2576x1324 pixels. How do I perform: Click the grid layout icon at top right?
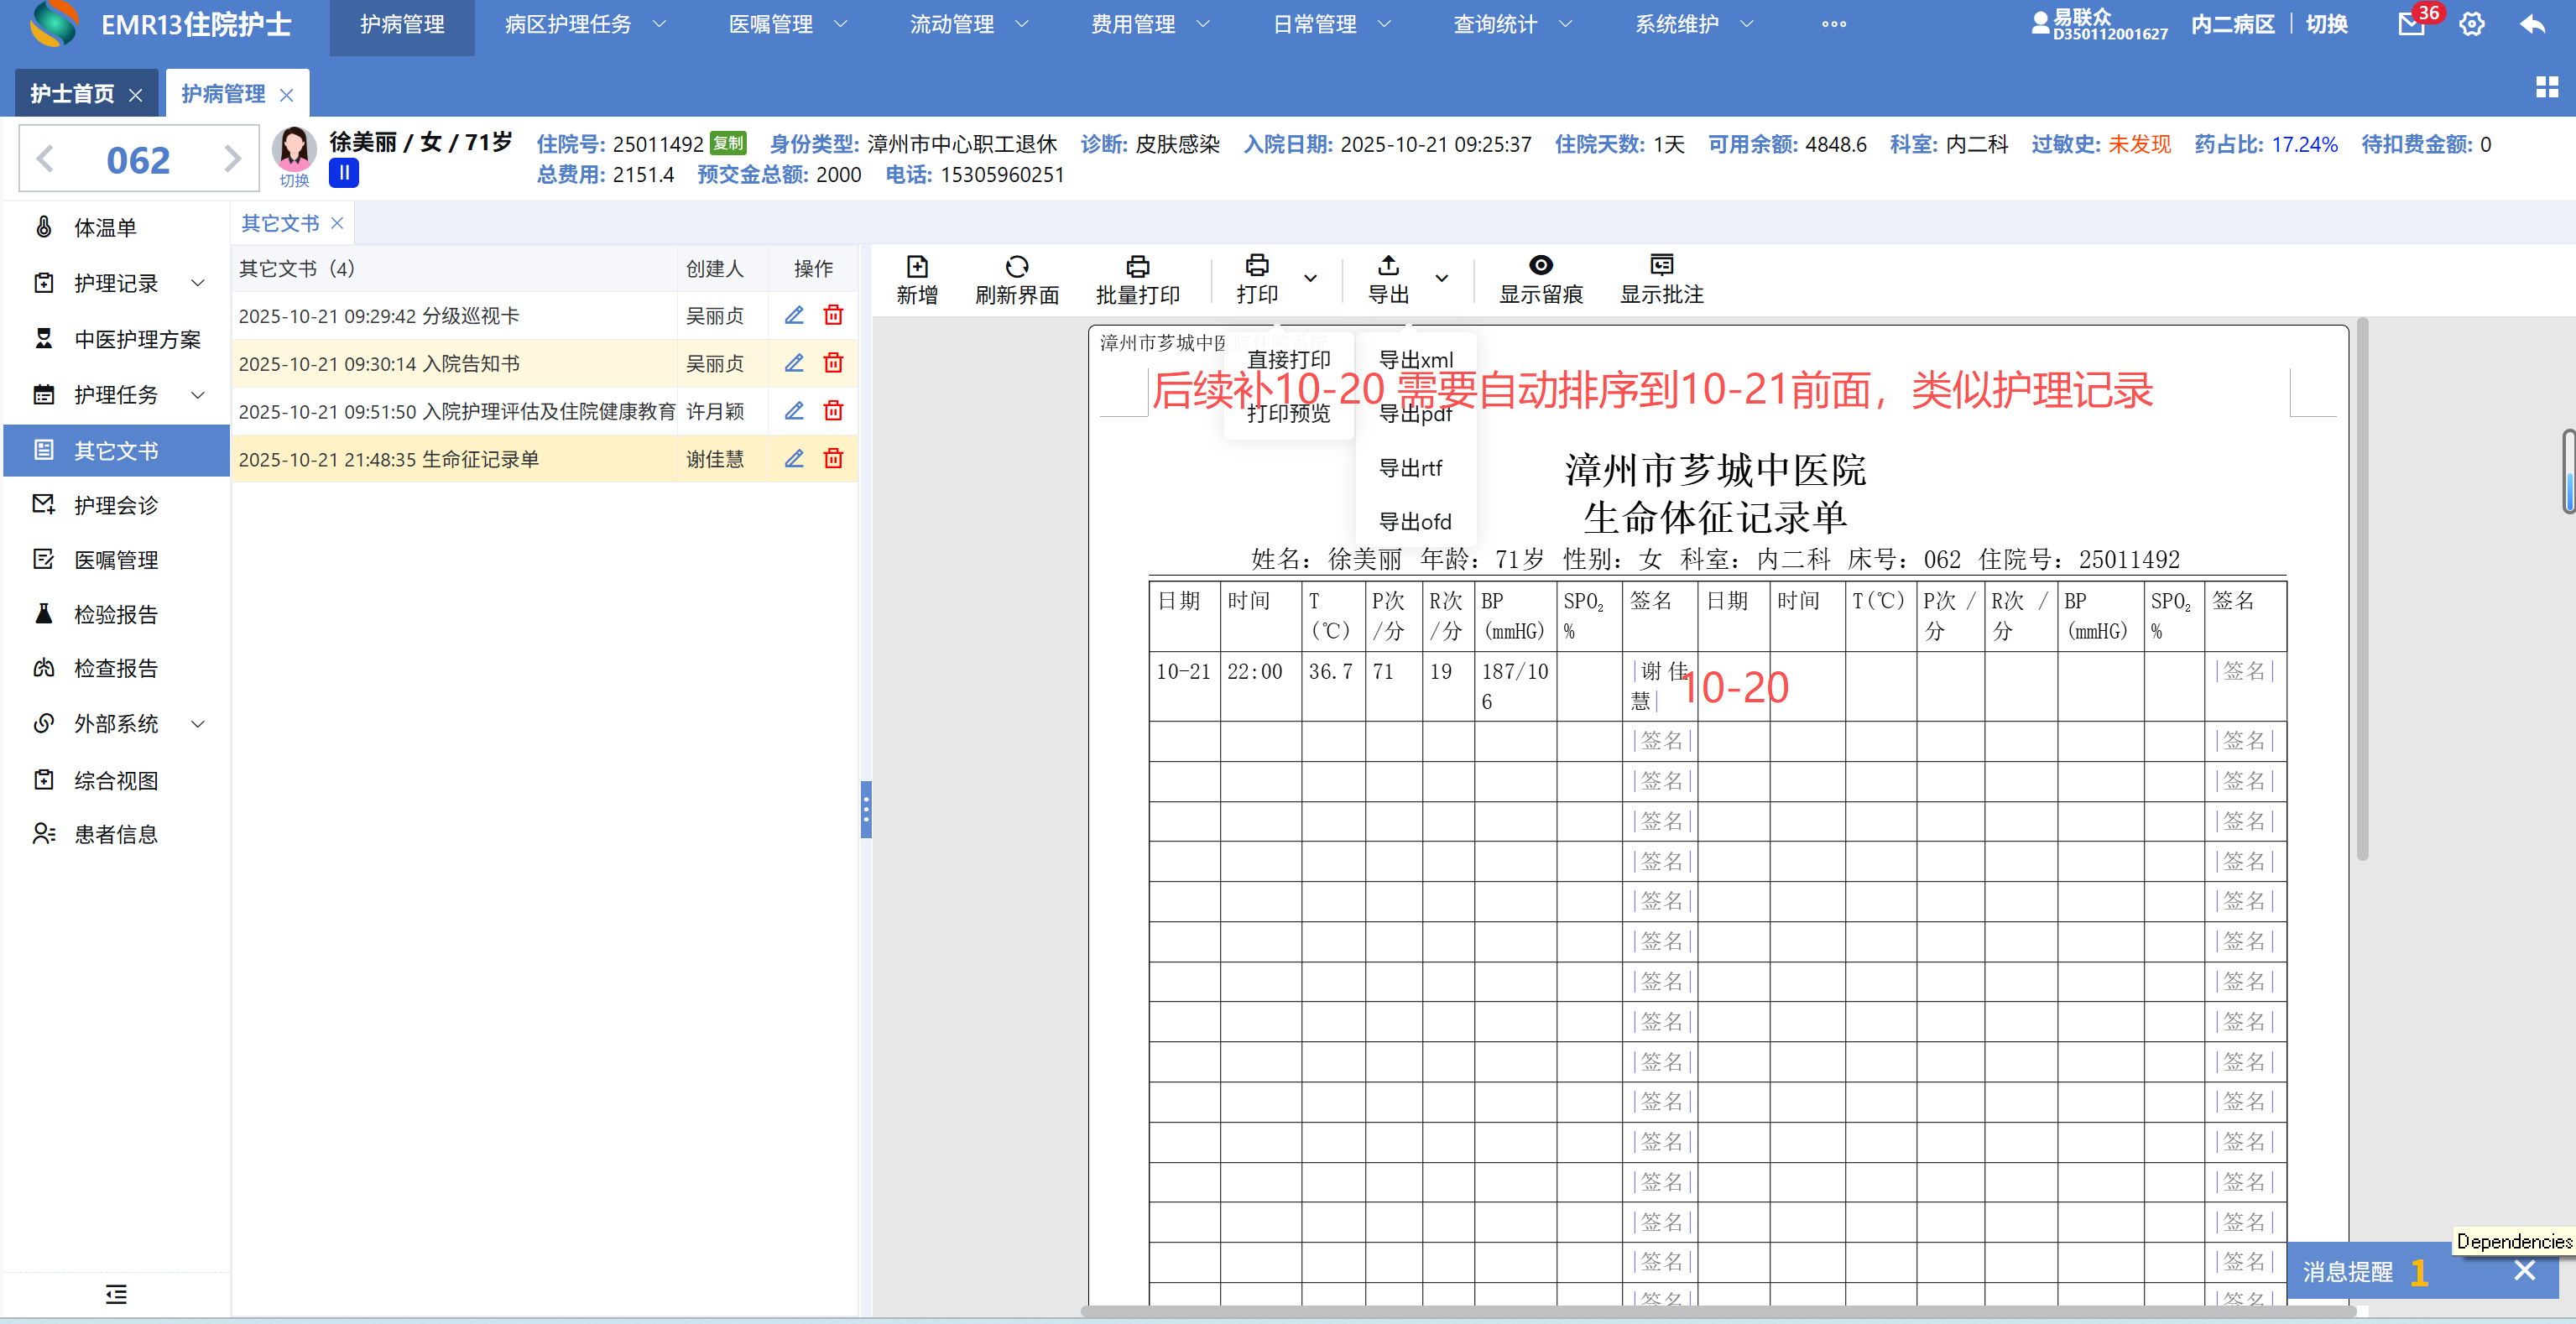pyautogui.click(x=2547, y=88)
